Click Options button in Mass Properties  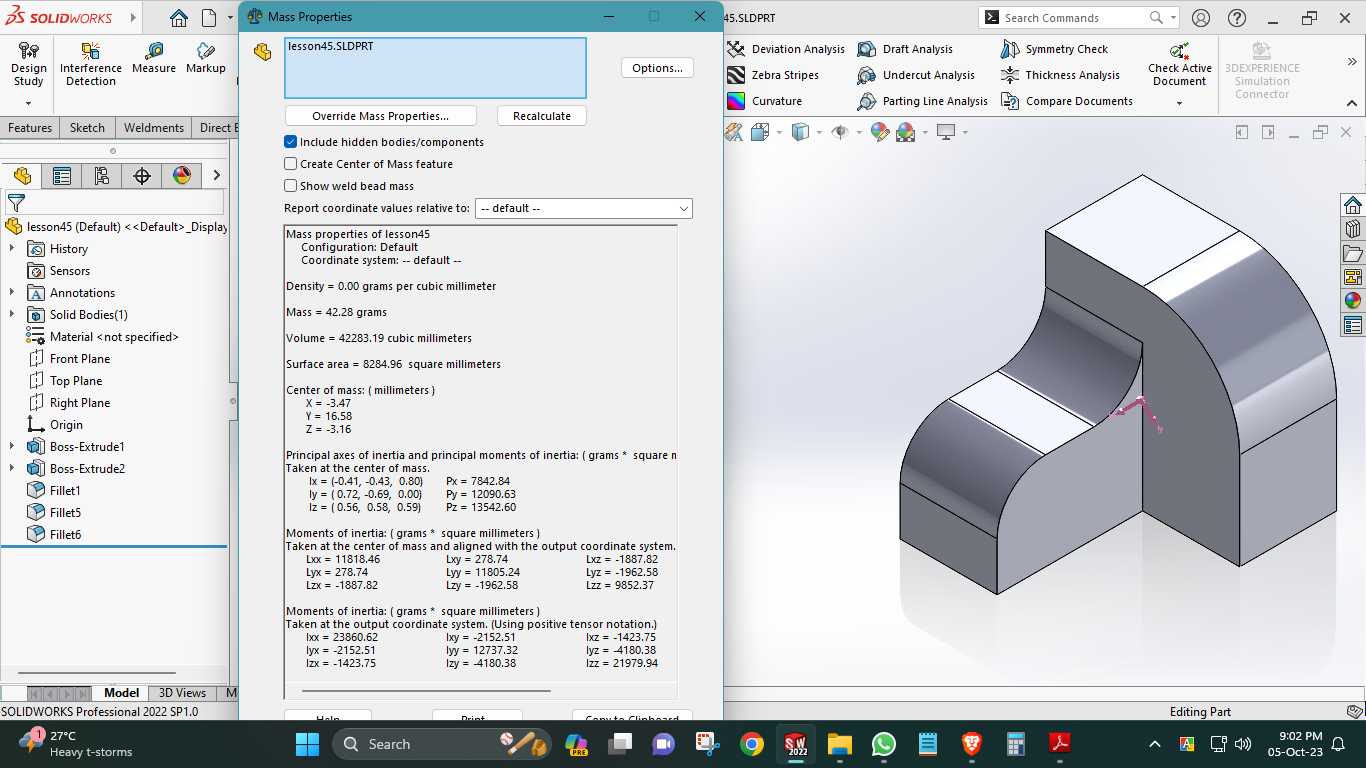pyautogui.click(x=657, y=68)
